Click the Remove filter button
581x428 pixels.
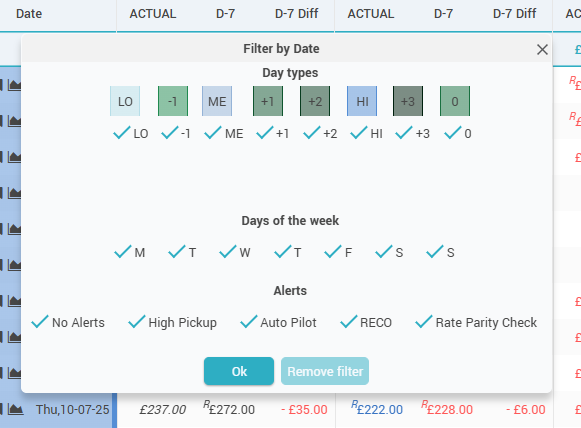(325, 371)
